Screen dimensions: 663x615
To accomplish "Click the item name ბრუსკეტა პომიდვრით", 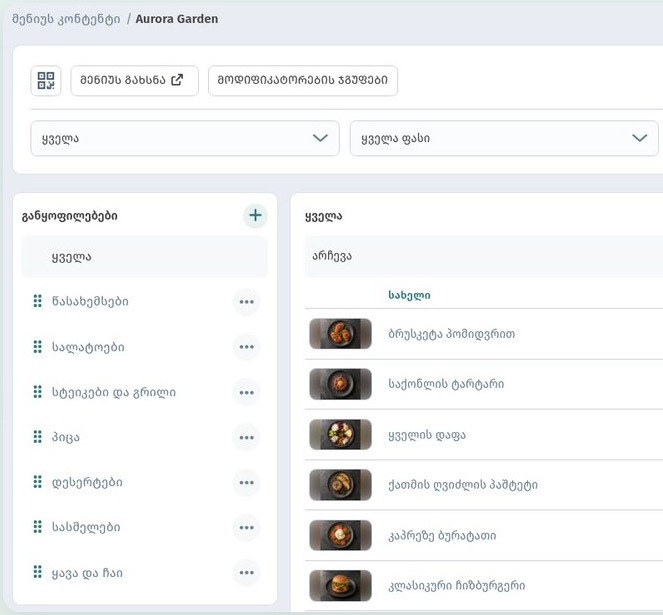I will 452,334.
